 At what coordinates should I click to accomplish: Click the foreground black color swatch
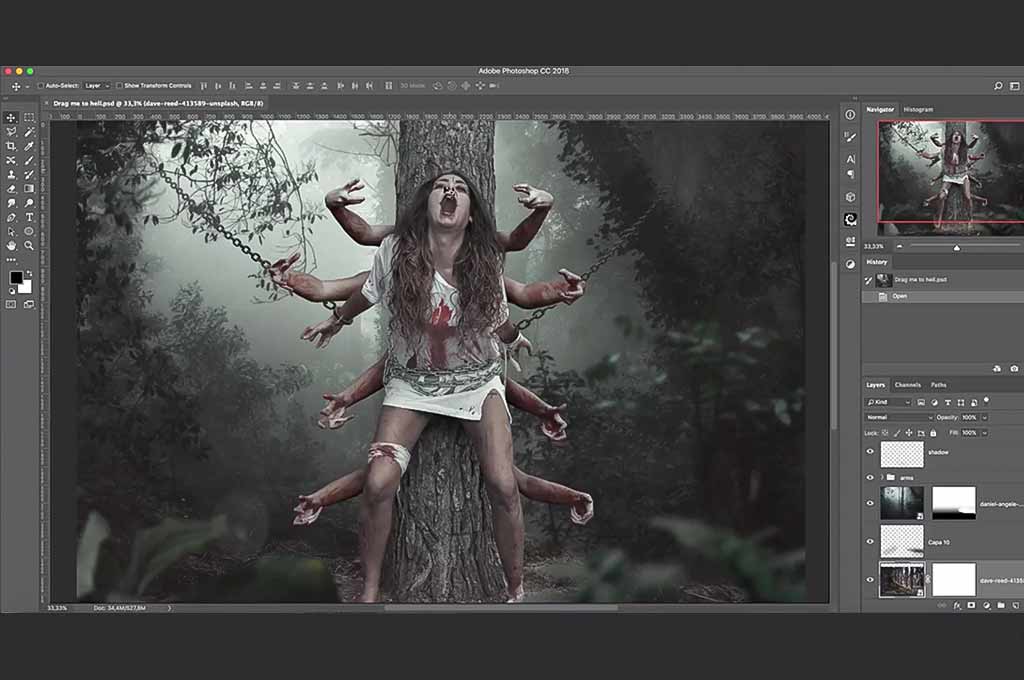pos(16,278)
